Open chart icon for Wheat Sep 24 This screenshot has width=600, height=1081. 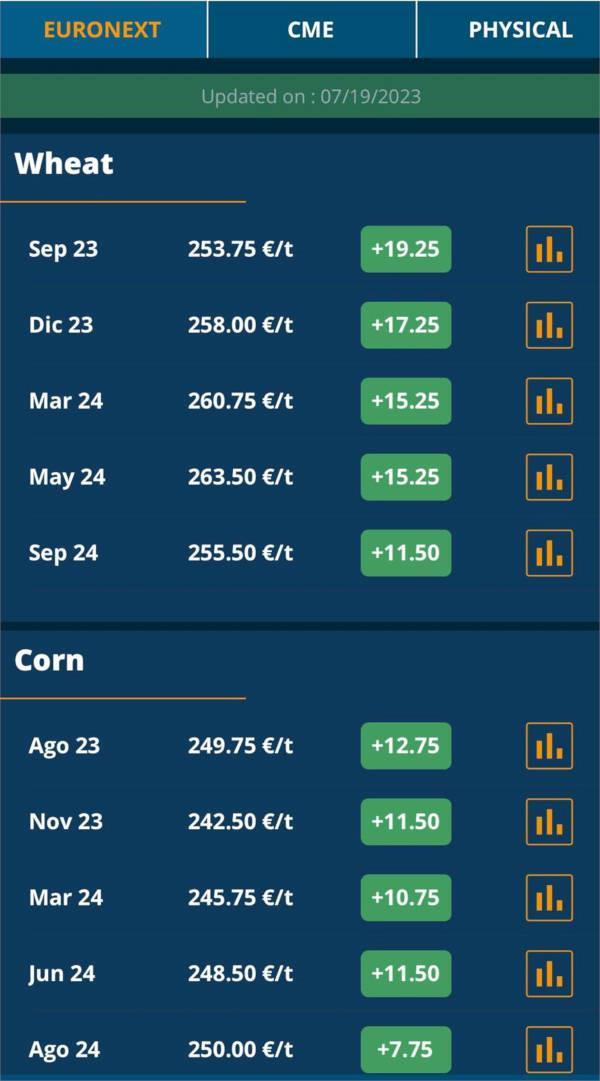click(549, 553)
